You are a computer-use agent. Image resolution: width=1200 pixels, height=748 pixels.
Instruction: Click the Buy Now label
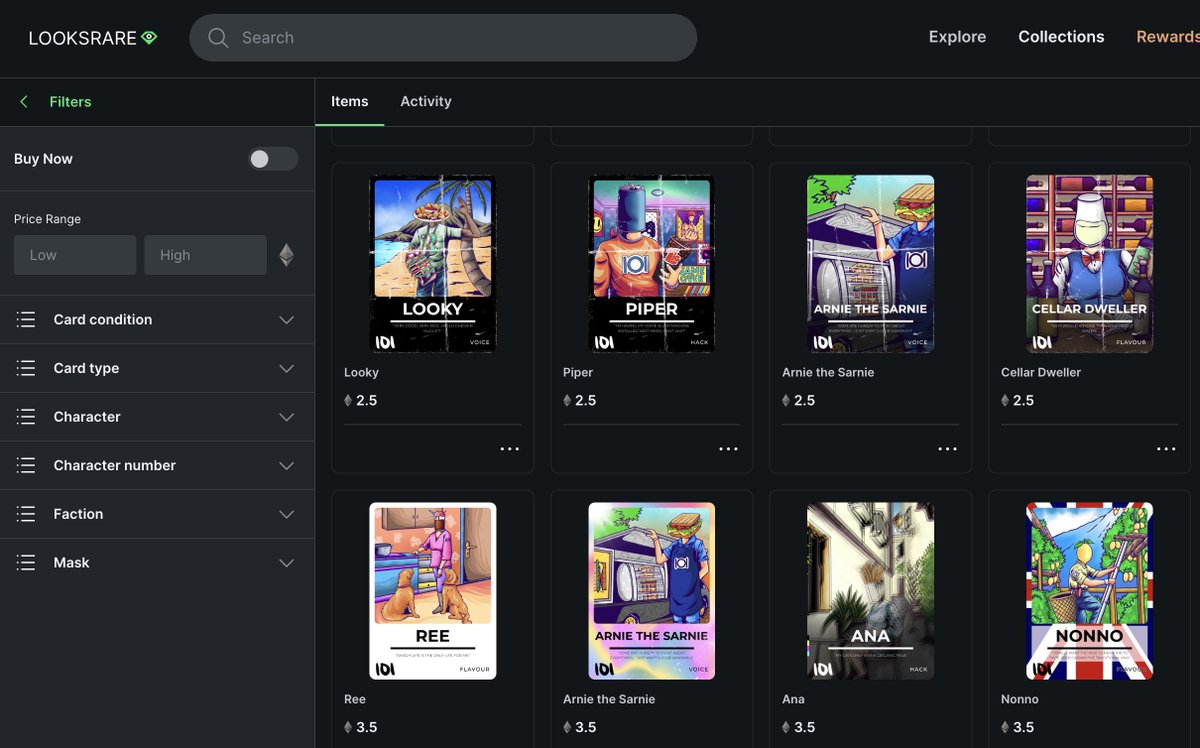click(x=43, y=159)
